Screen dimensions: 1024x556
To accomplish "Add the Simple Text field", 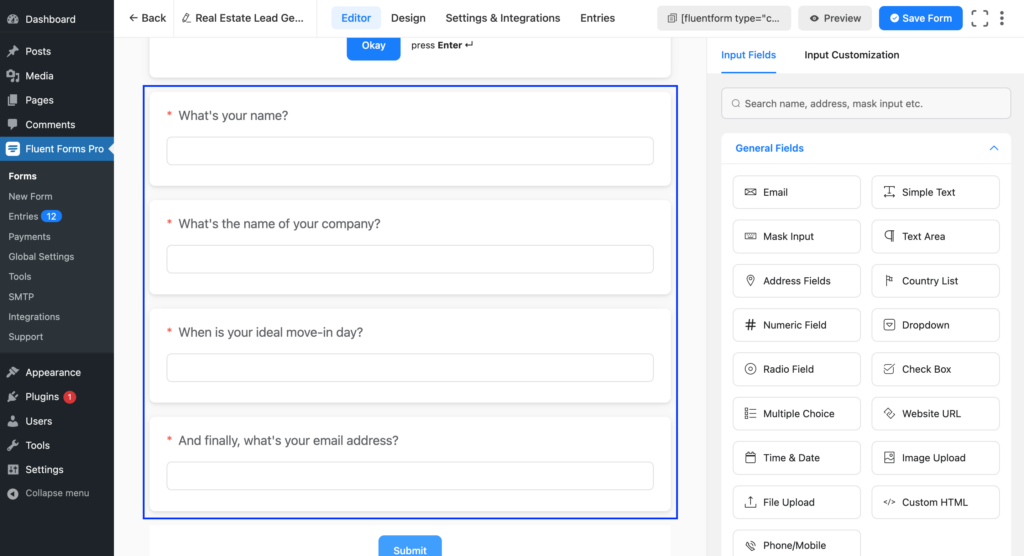I will [x=935, y=192].
